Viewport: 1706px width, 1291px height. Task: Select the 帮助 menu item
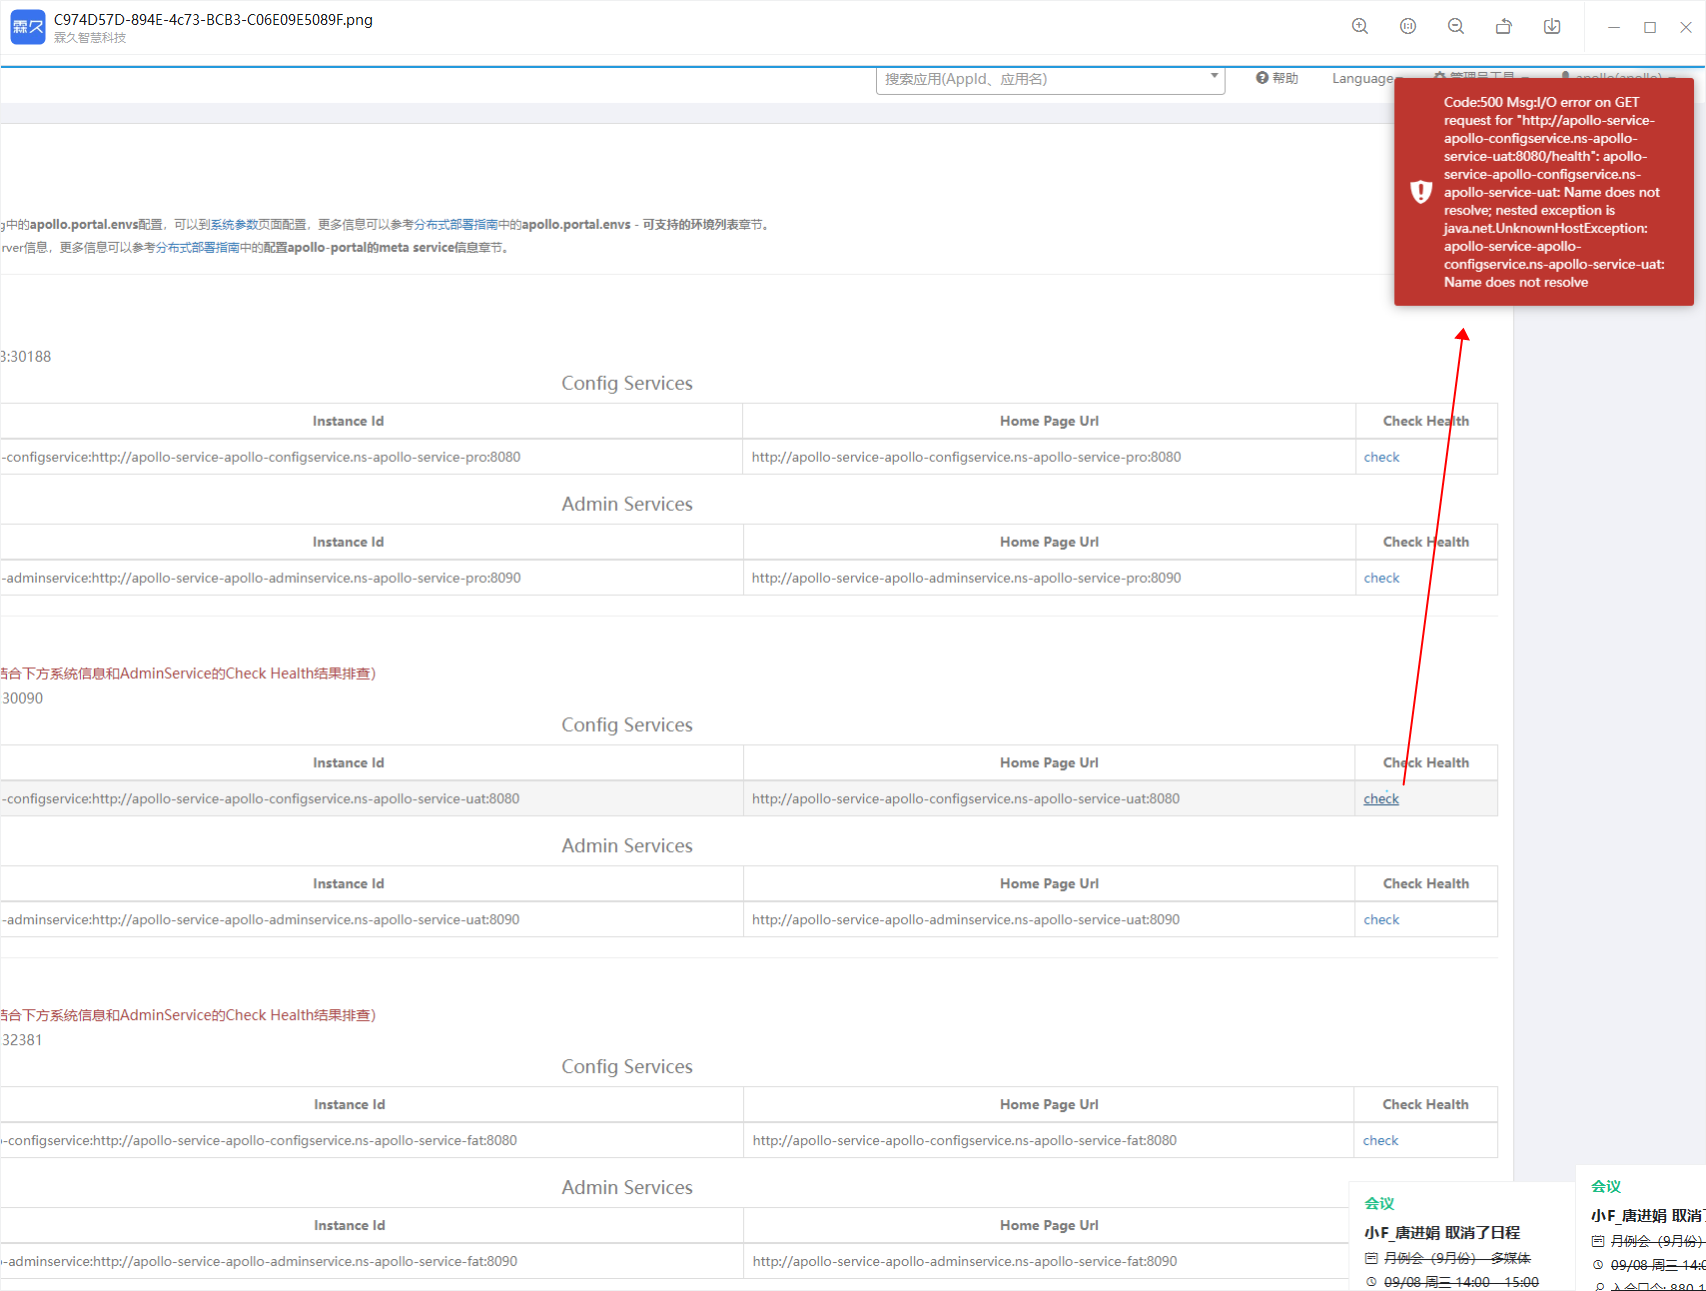point(1284,77)
